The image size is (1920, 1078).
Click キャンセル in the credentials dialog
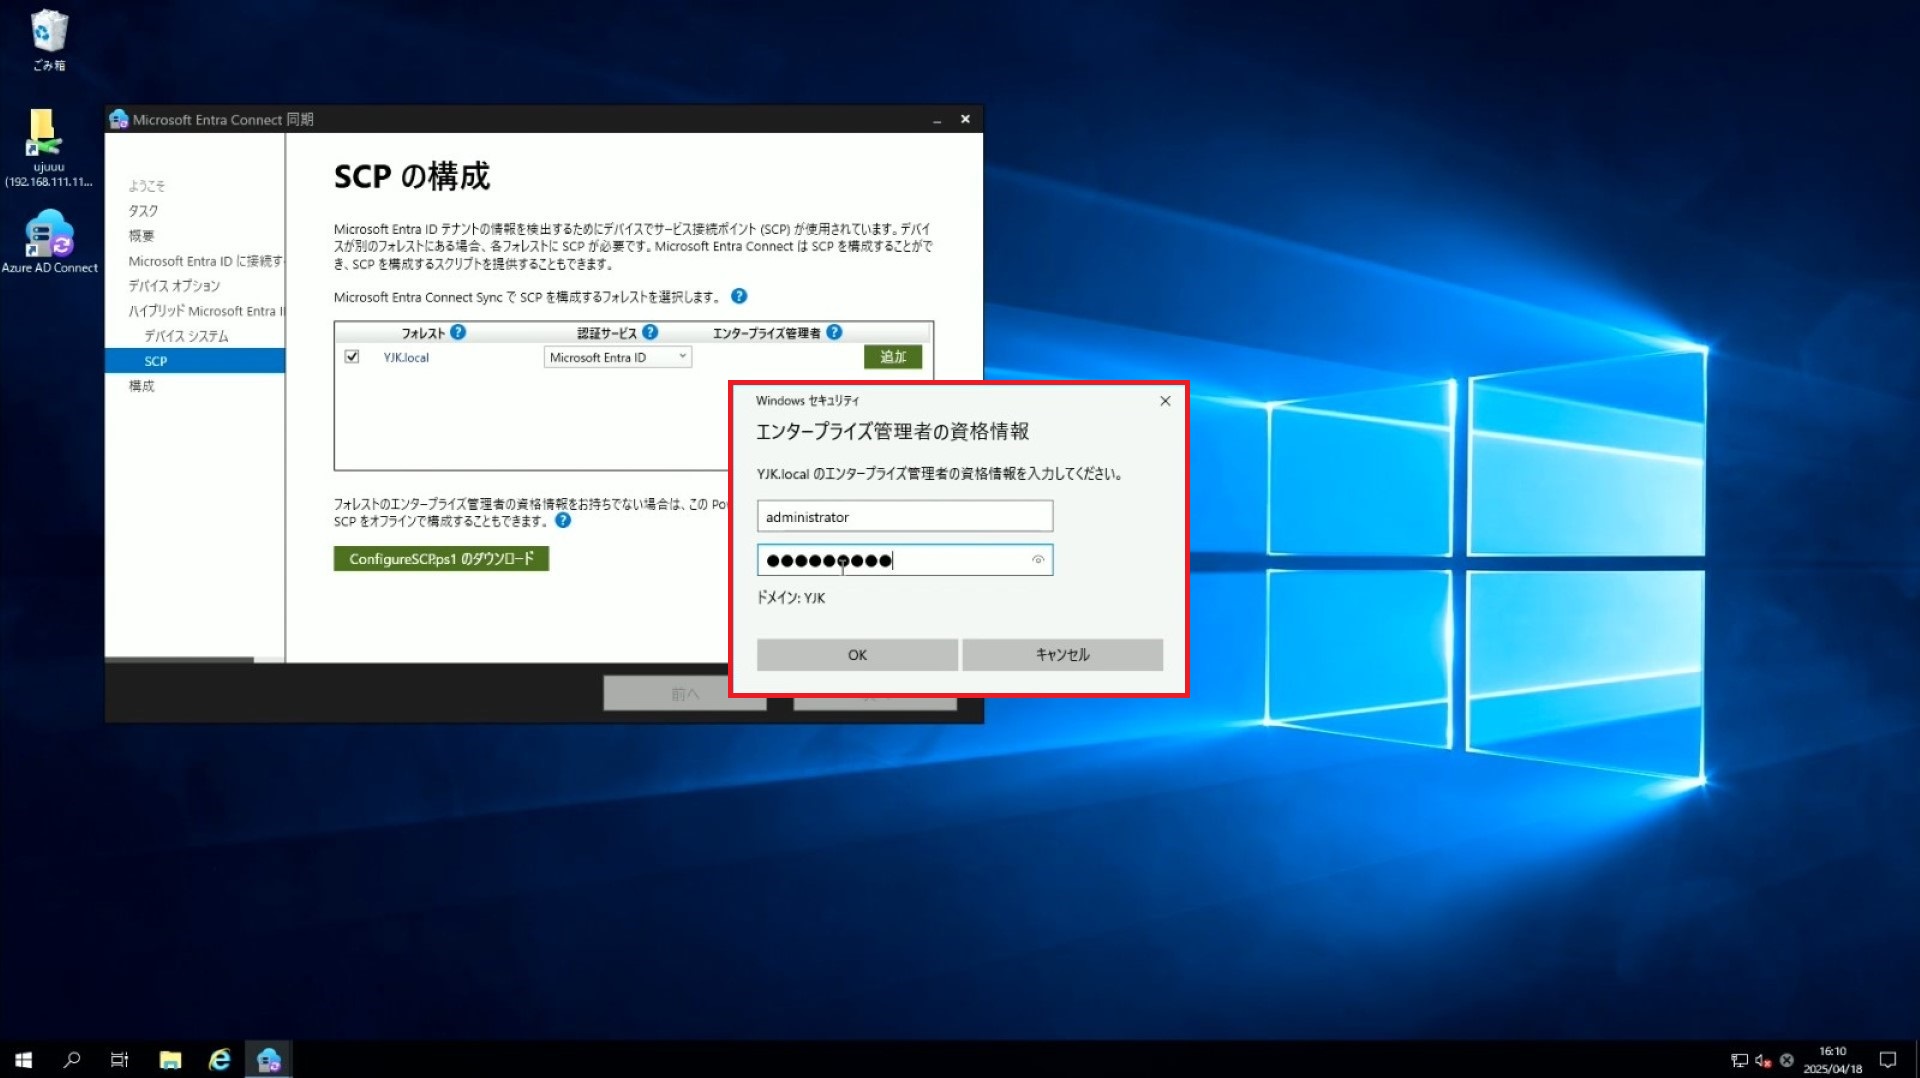point(1062,655)
